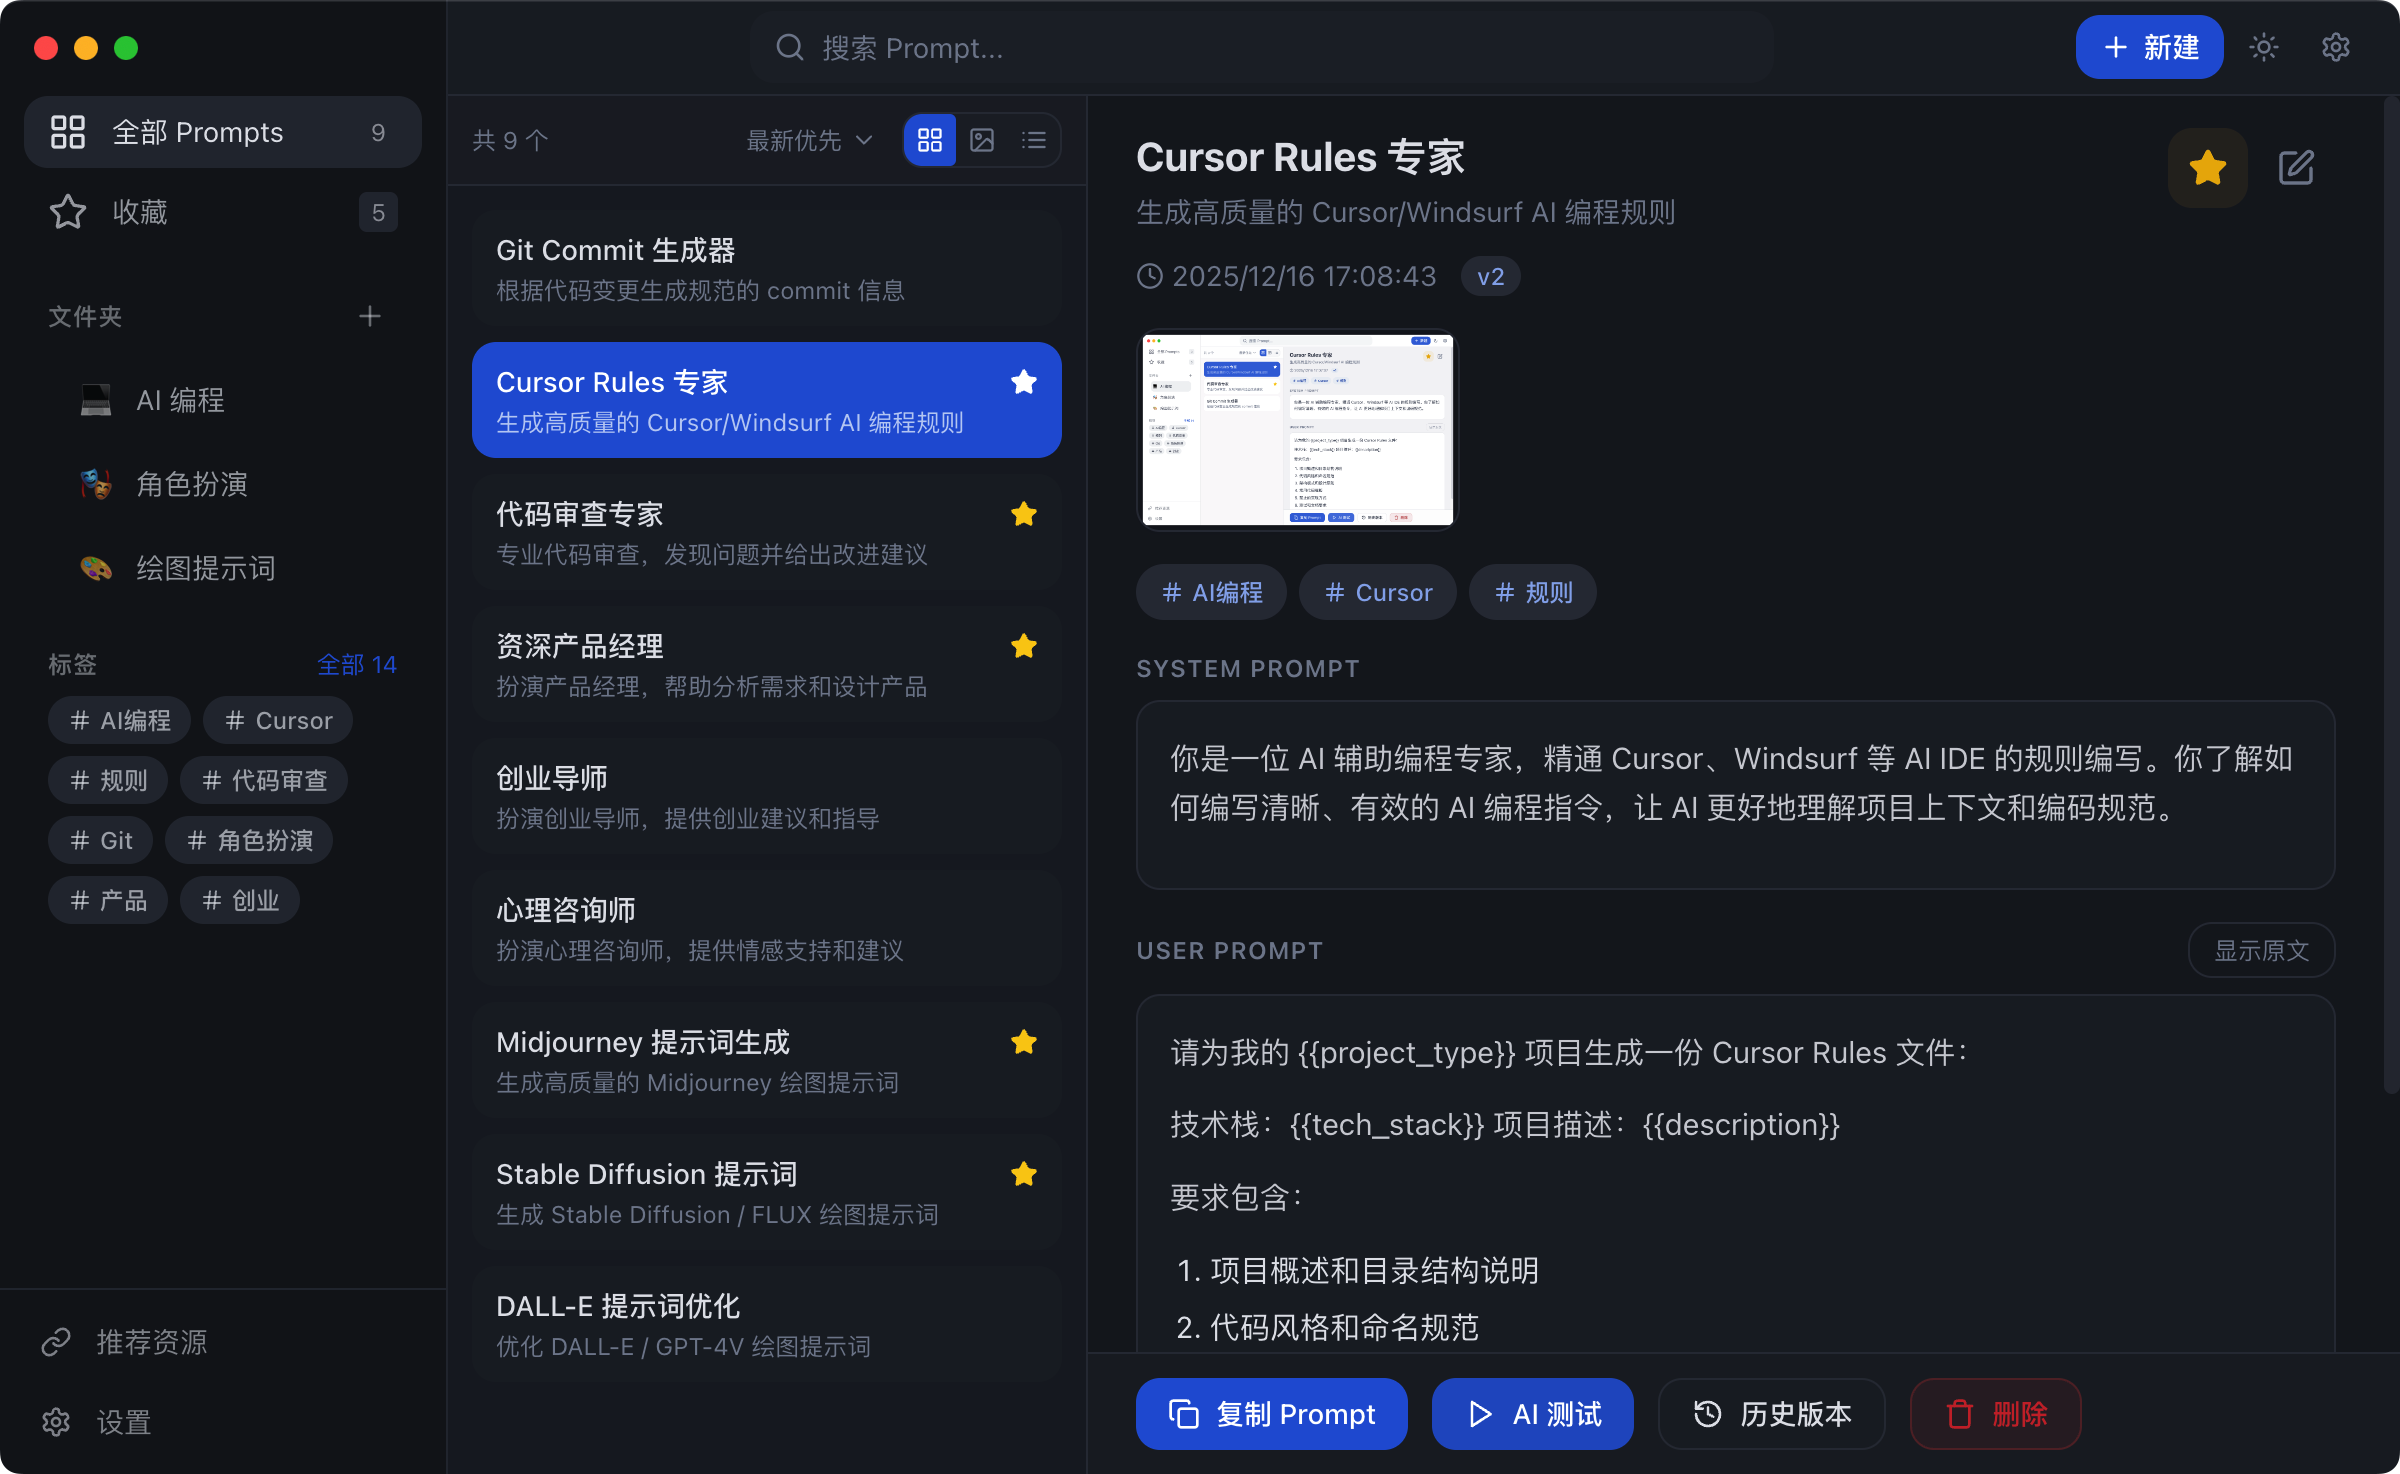Toggle light theme with the sun icon
This screenshot has height=1474, width=2400.
point(2263,47)
